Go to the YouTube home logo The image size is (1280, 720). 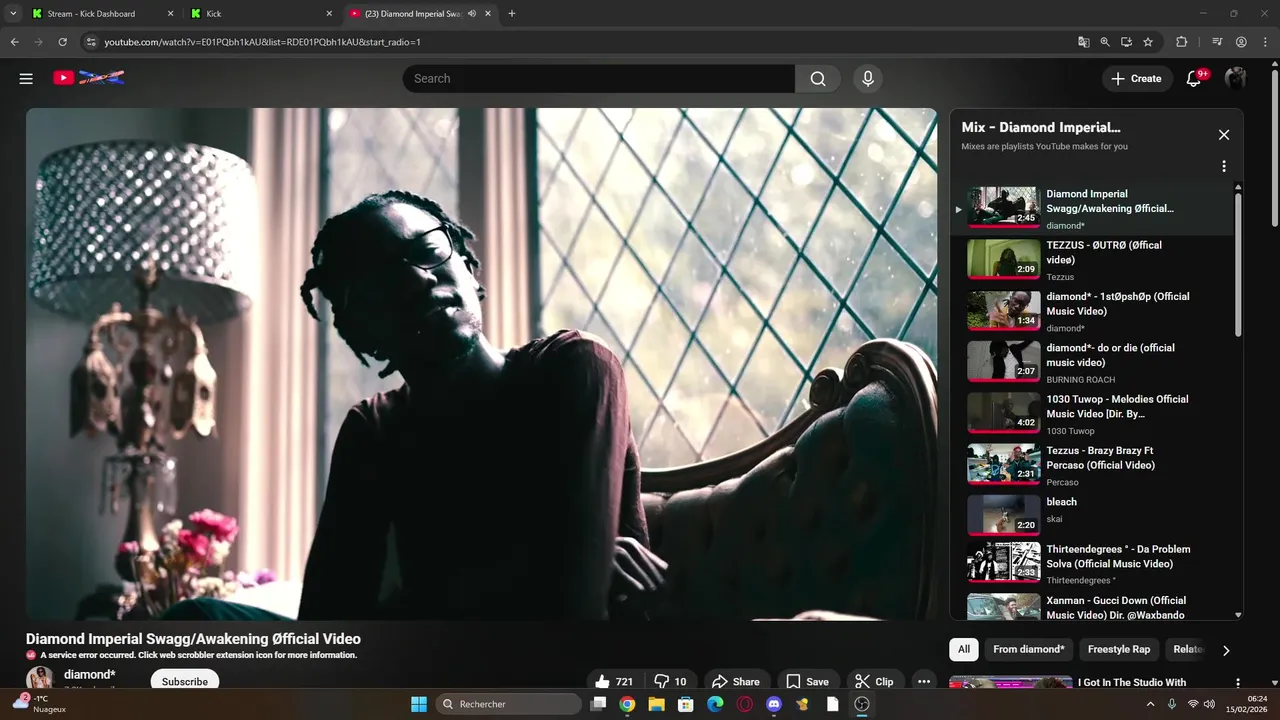pos(89,77)
